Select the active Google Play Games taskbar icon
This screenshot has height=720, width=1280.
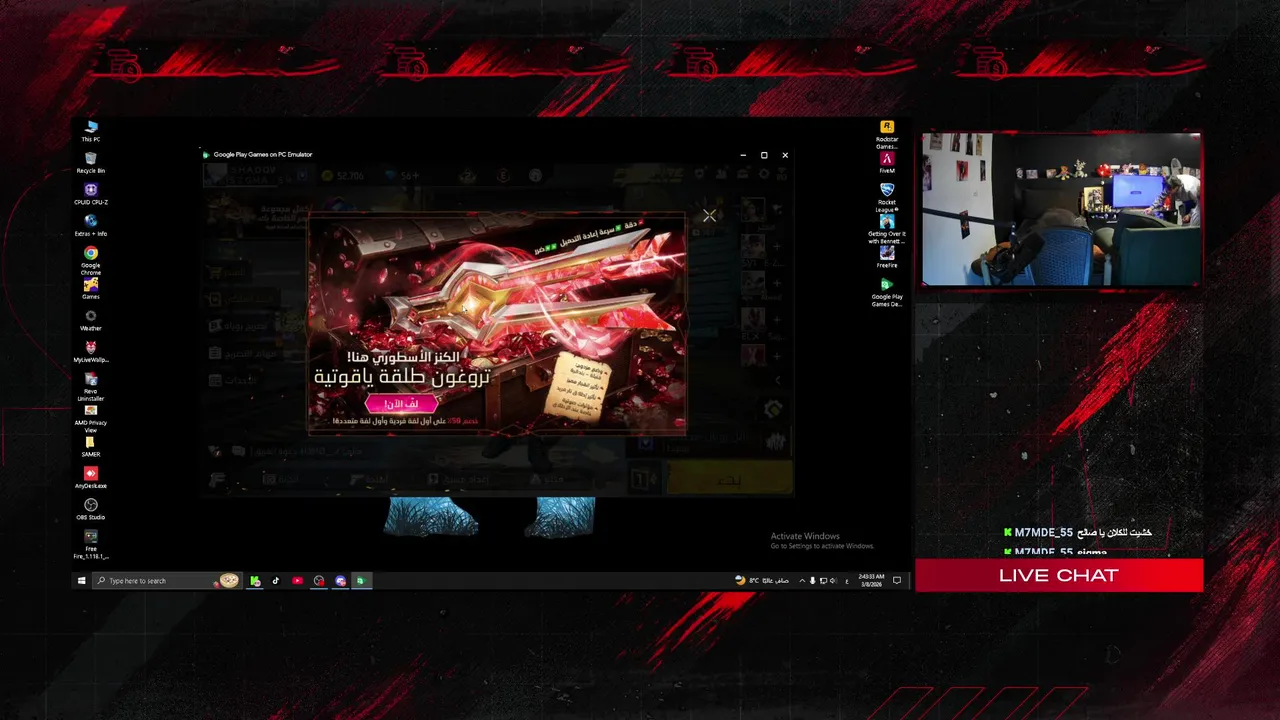pyautogui.click(x=362, y=580)
